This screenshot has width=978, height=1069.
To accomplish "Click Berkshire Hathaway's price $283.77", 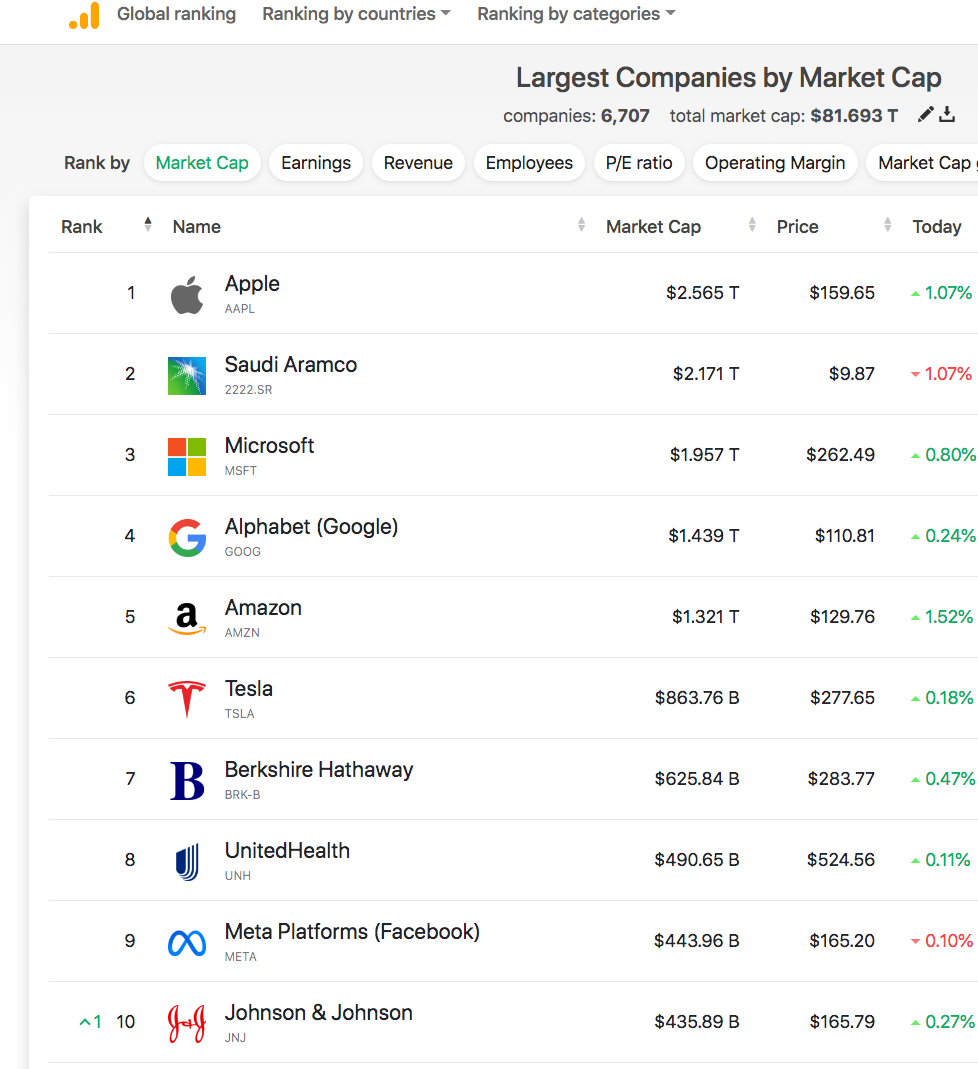I will pos(841,779).
